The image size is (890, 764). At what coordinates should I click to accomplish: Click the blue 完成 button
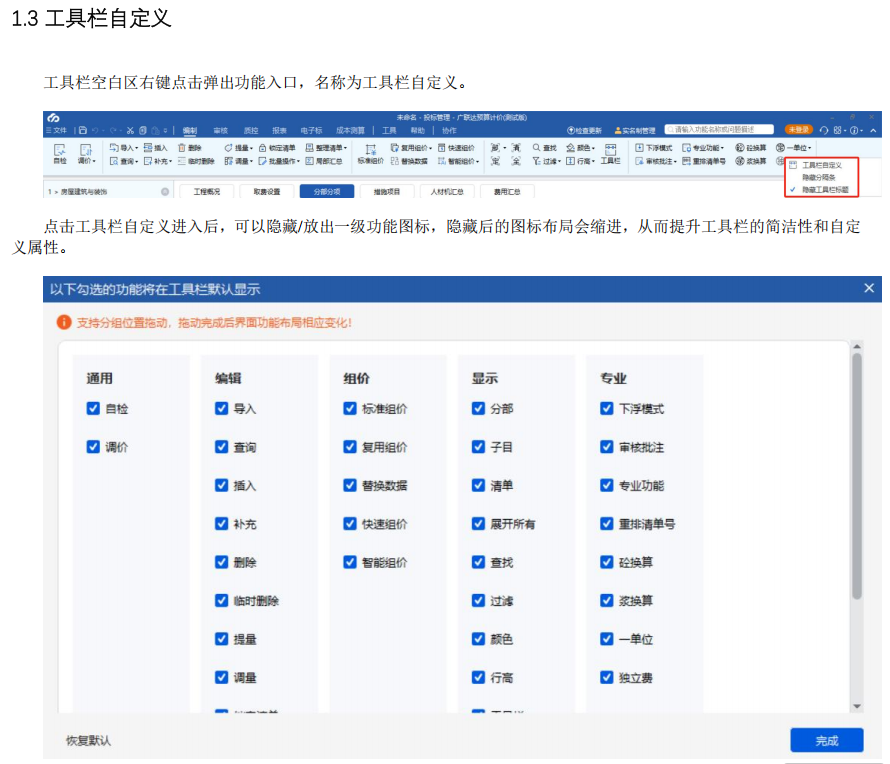826,740
